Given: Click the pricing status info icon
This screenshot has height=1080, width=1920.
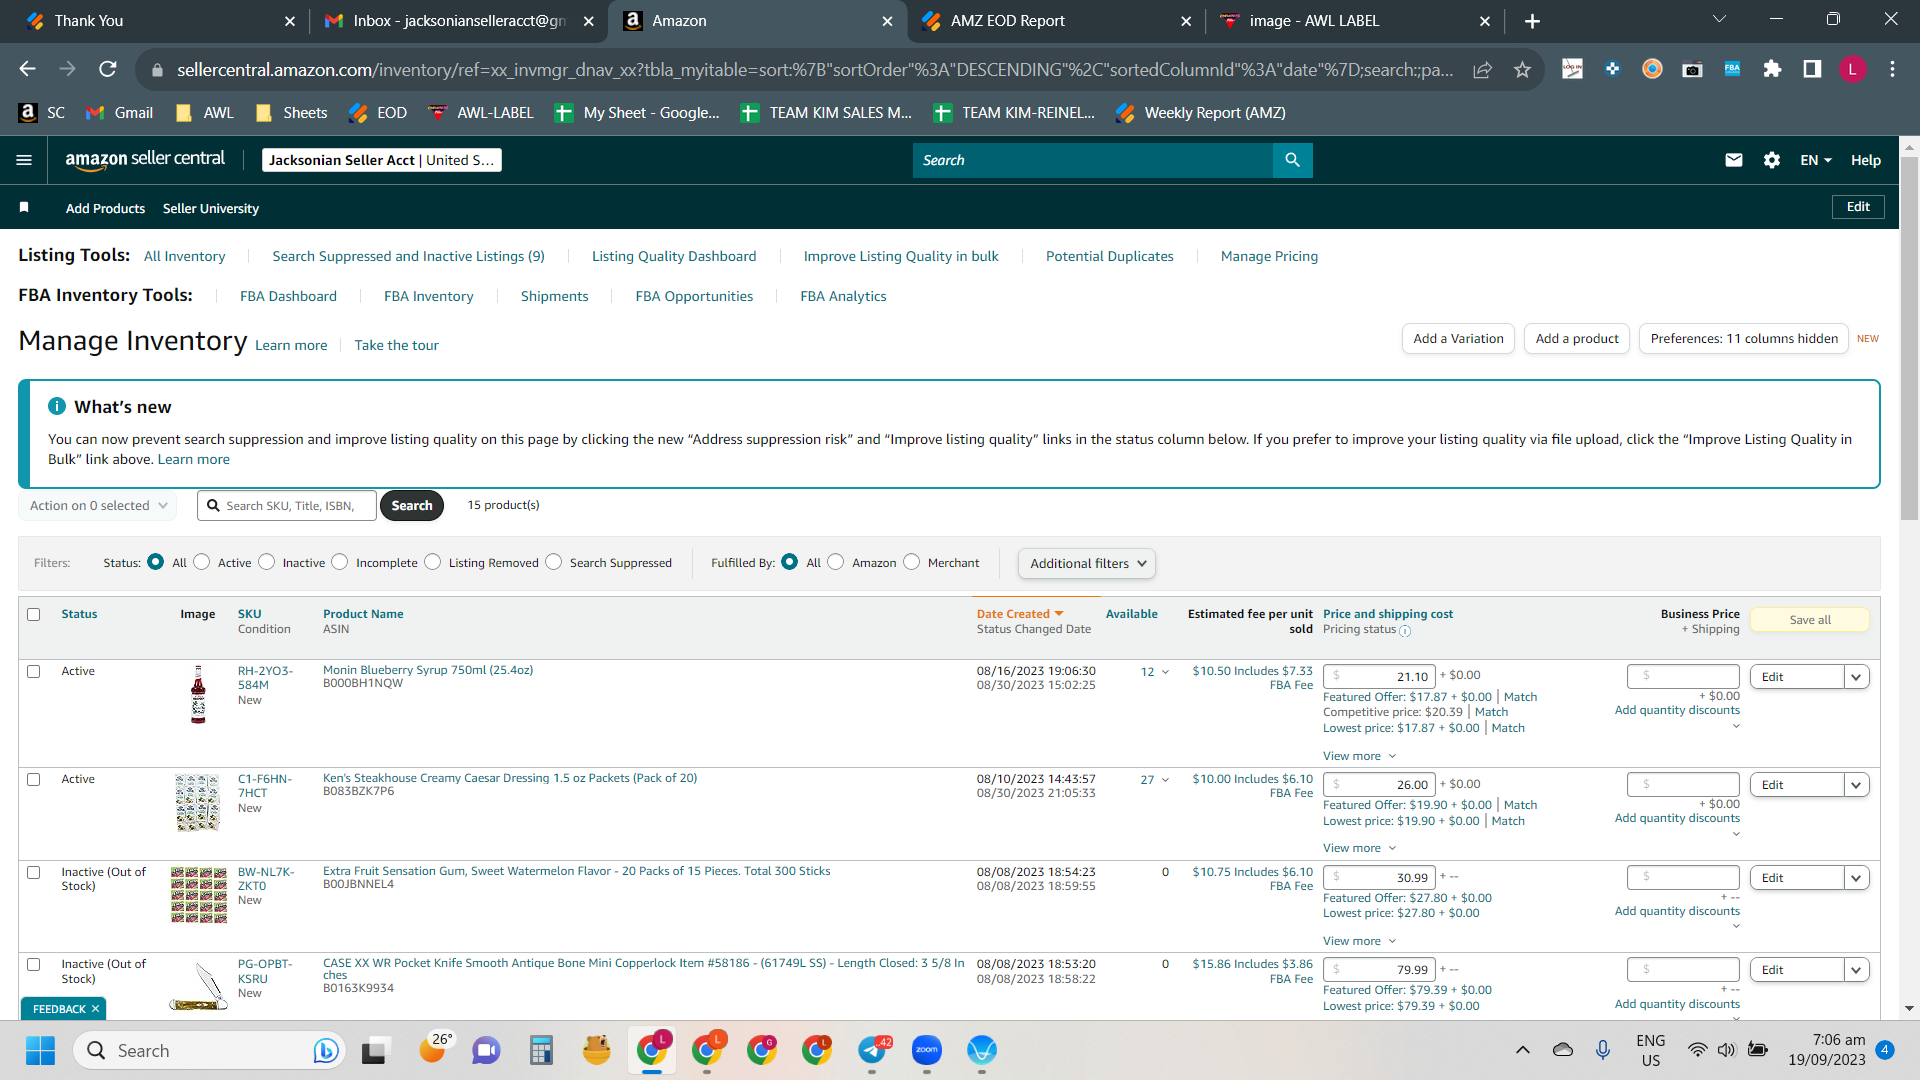Looking at the screenshot, I should [x=1405, y=631].
